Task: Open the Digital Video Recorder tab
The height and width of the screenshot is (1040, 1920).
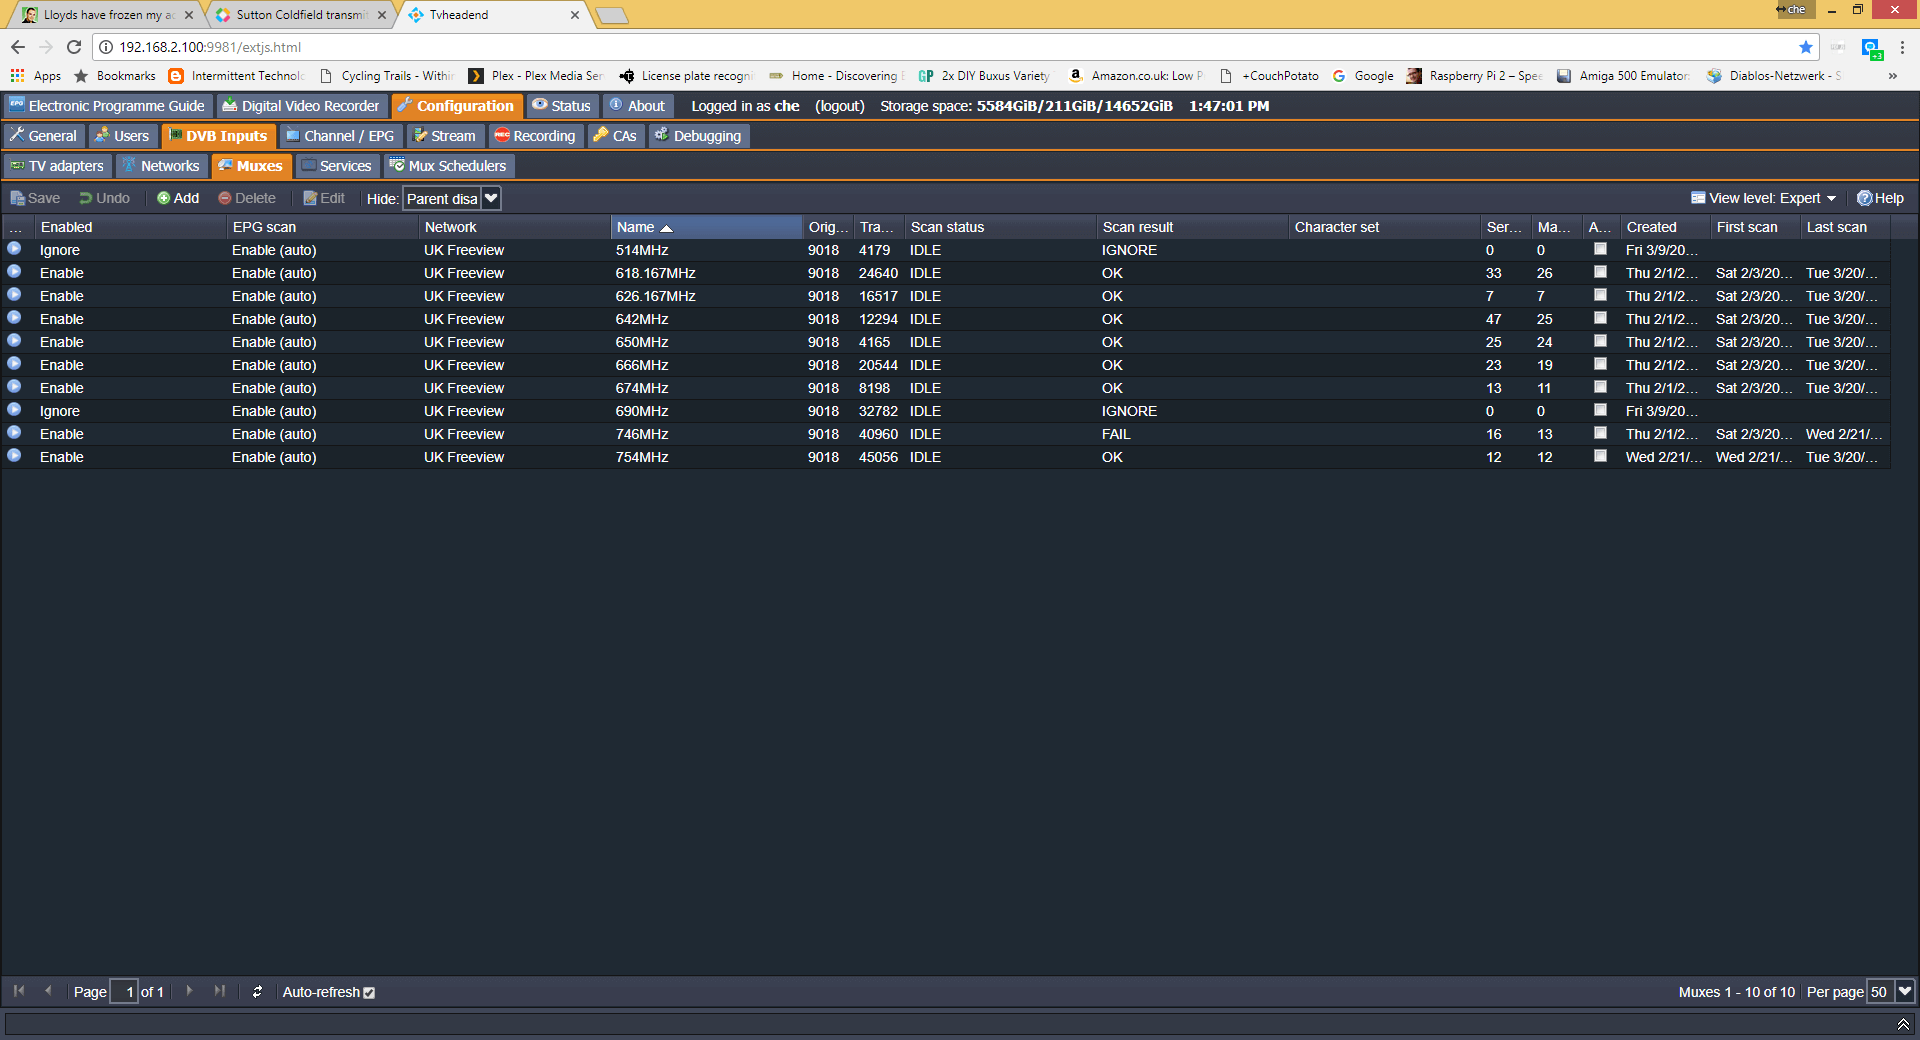Action: 300,106
